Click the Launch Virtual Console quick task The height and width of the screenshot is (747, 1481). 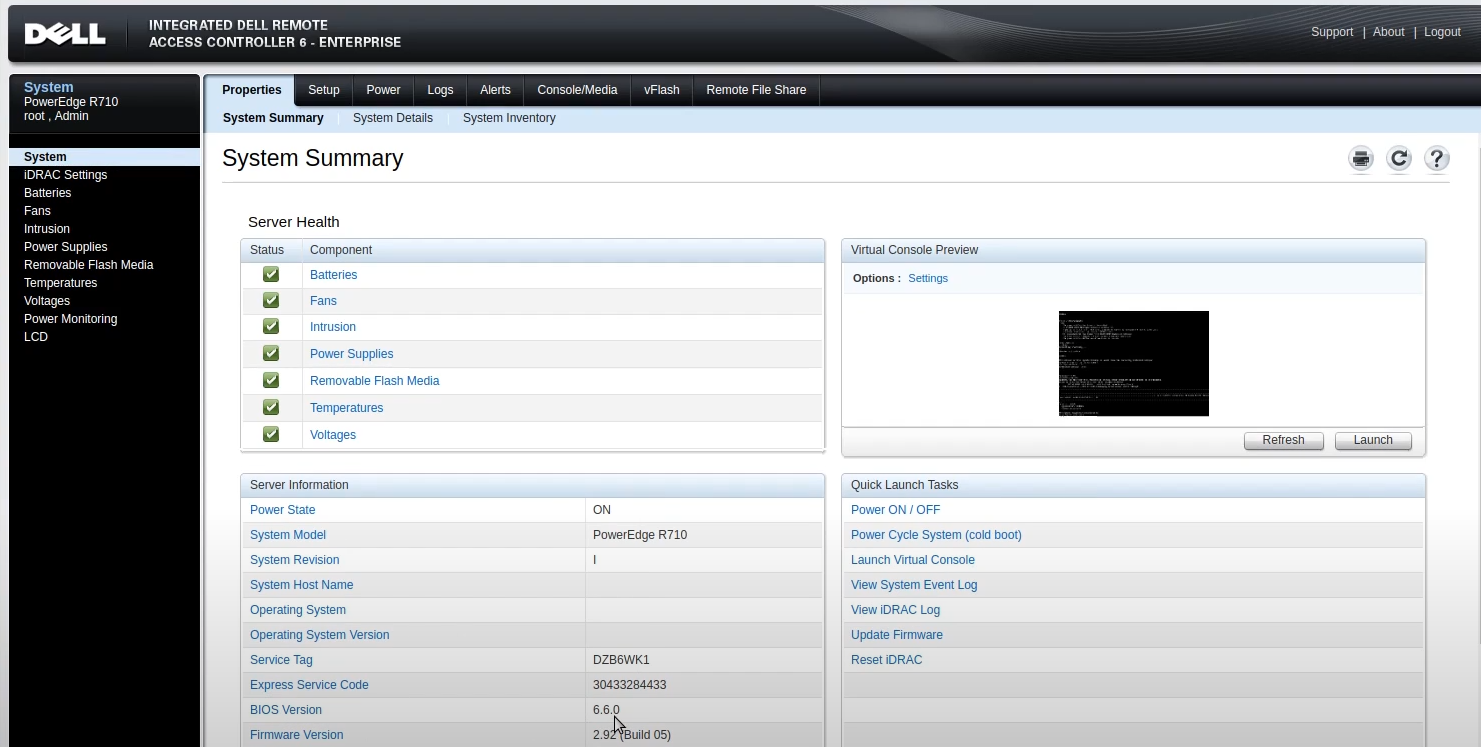click(x=913, y=560)
